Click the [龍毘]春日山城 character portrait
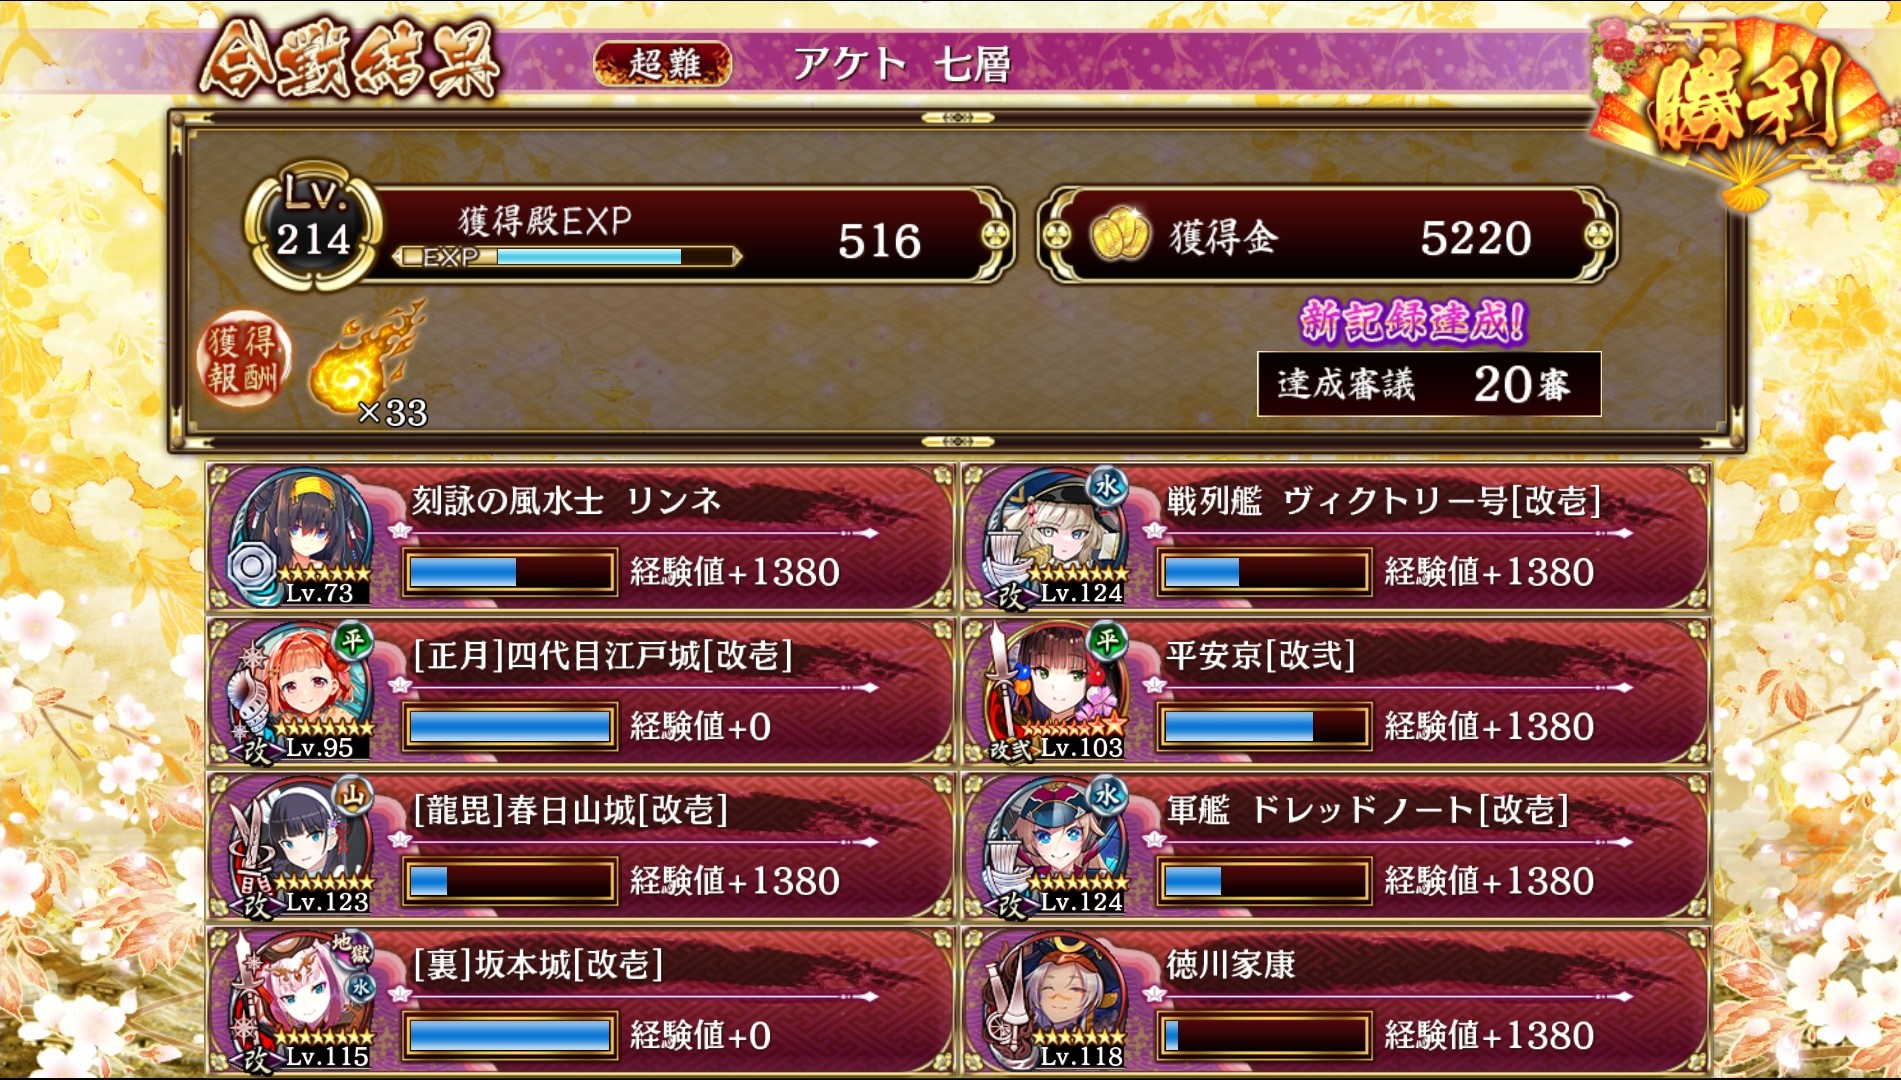 [300, 846]
